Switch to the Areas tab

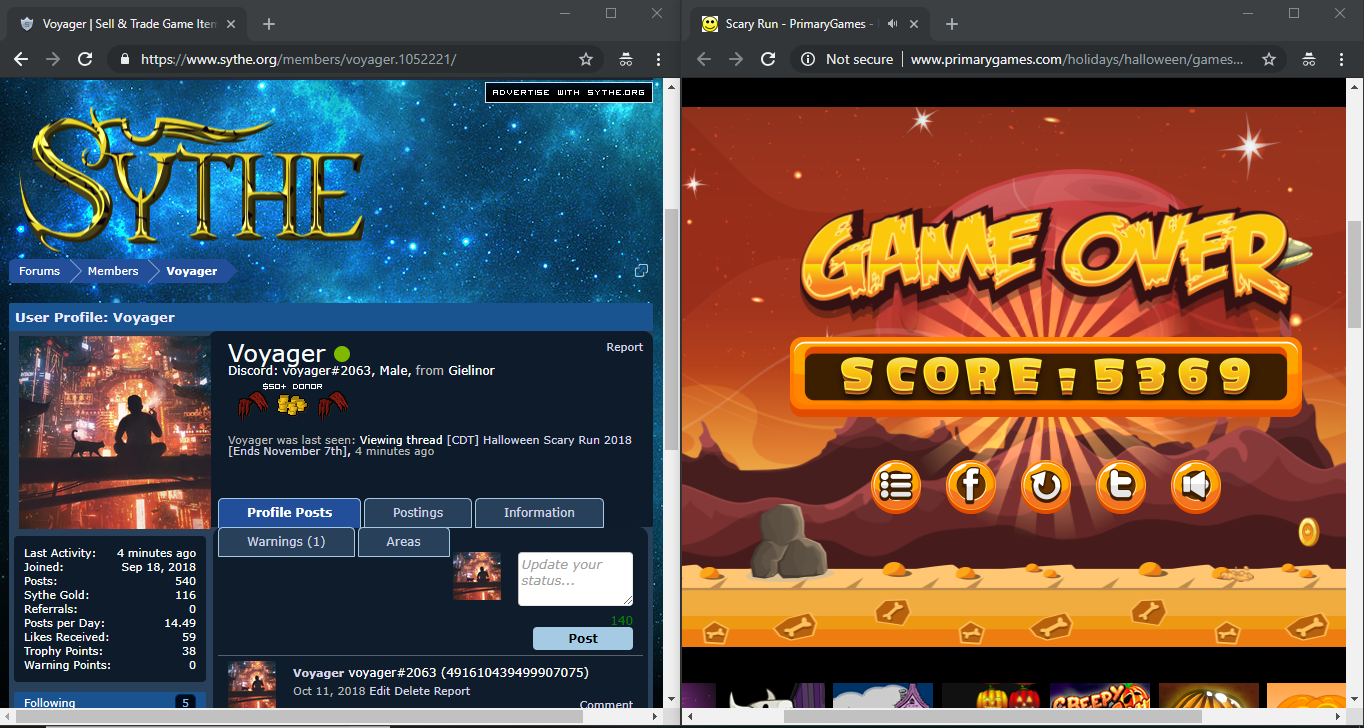pyautogui.click(x=403, y=542)
